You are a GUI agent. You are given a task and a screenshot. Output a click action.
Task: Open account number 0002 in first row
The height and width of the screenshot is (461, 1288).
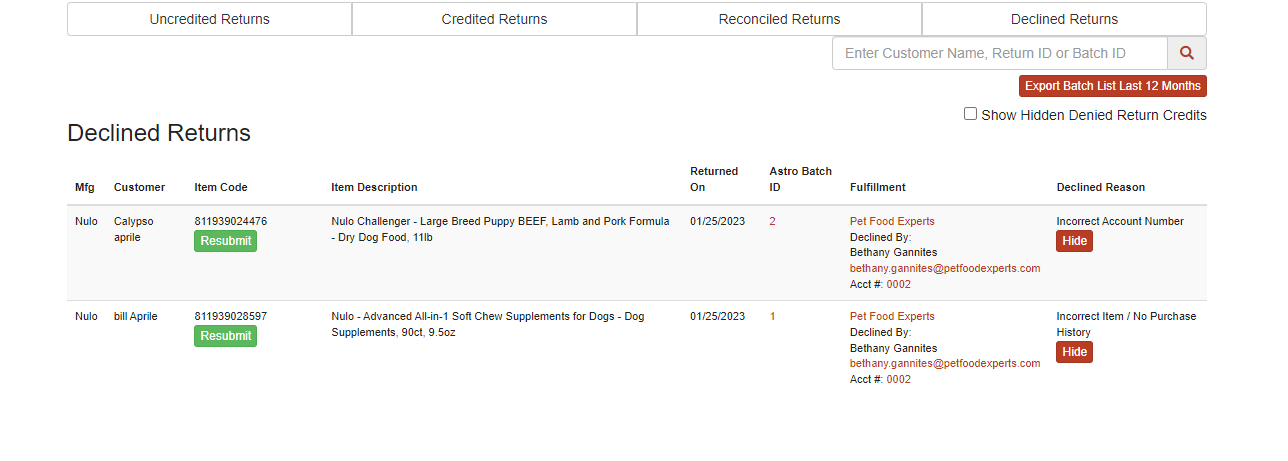[x=899, y=285]
